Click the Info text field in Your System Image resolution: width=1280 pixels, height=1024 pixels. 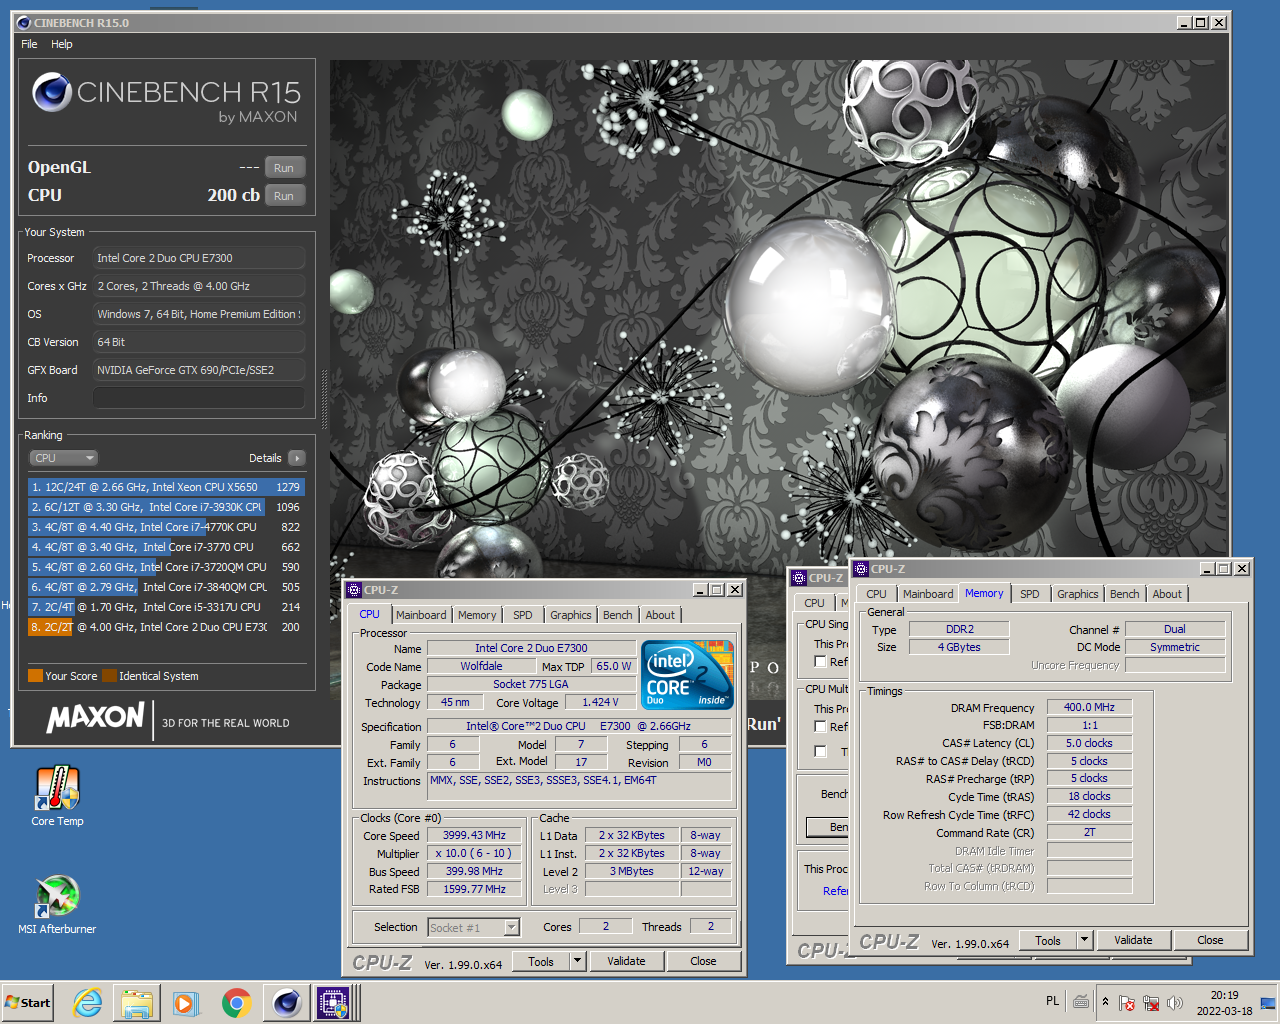pyautogui.click(x=199, y=398)
